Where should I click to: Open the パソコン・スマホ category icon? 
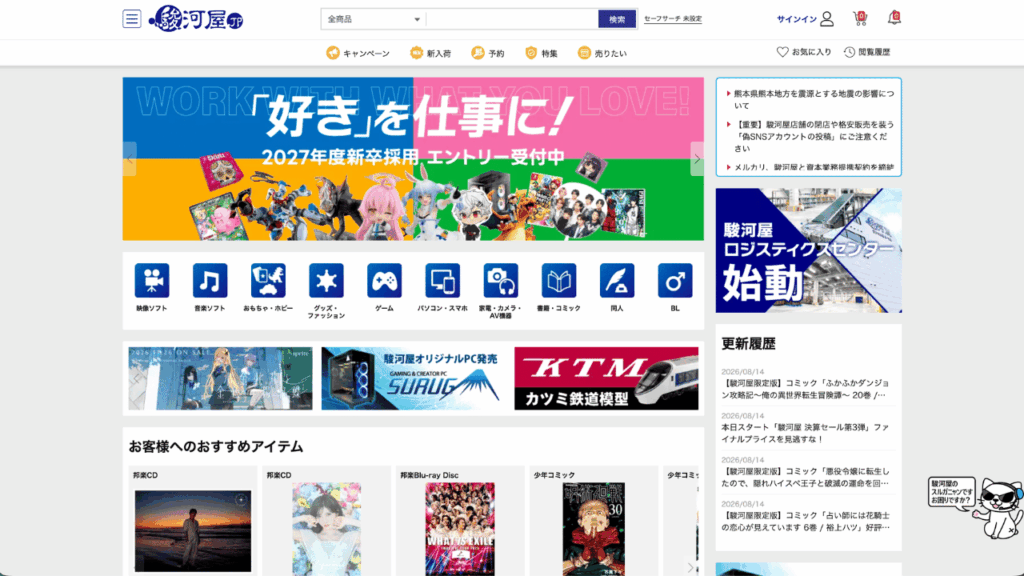[442, 281]
